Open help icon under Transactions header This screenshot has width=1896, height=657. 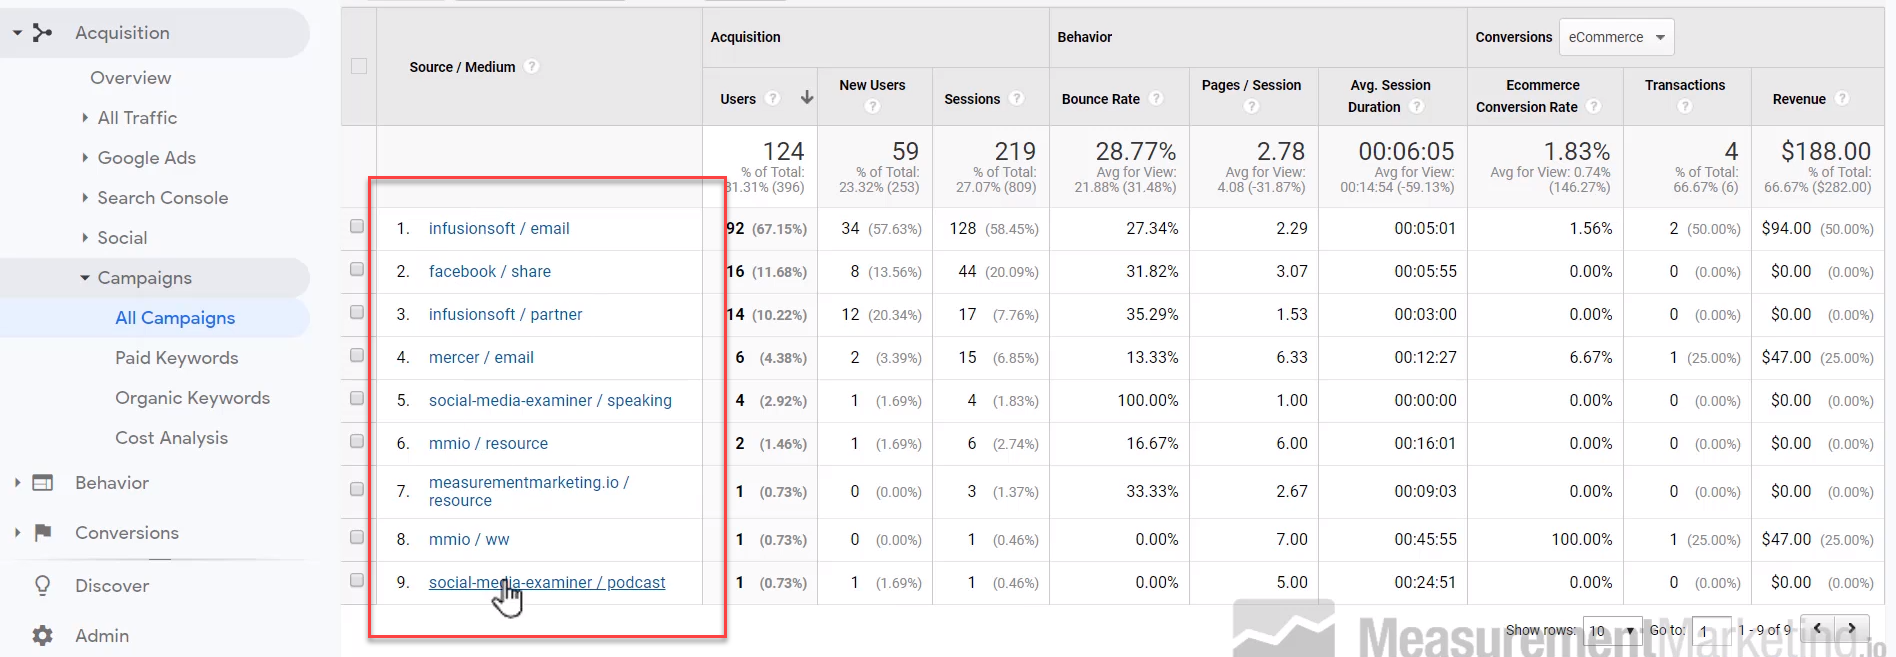point(1685,106)
